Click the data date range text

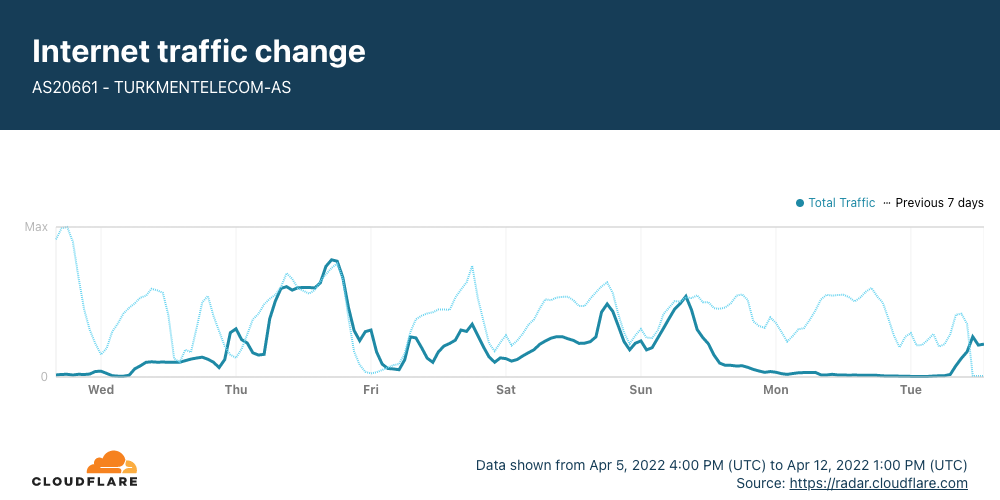(x=721, y=465)
